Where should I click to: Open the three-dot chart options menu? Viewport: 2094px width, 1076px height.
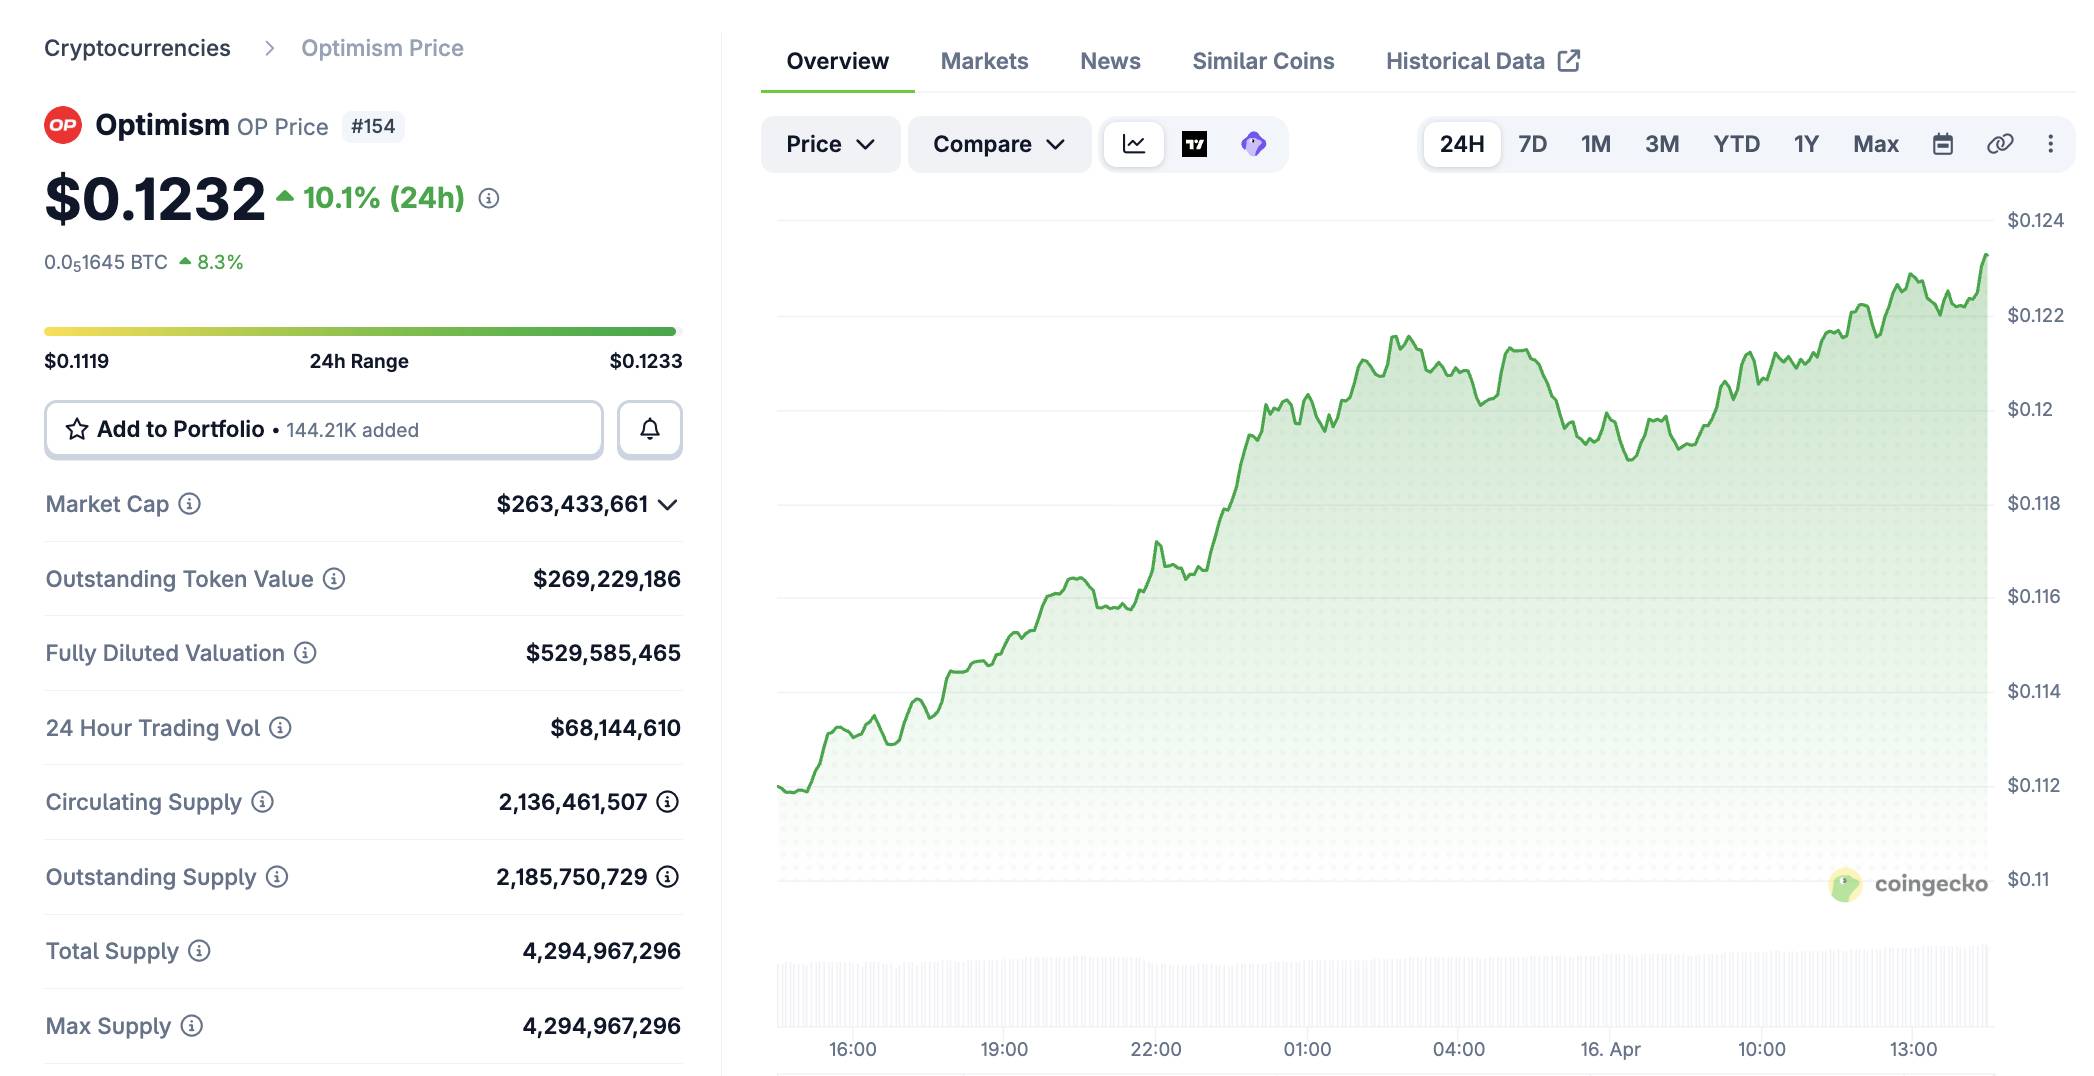pos(2052,144)
